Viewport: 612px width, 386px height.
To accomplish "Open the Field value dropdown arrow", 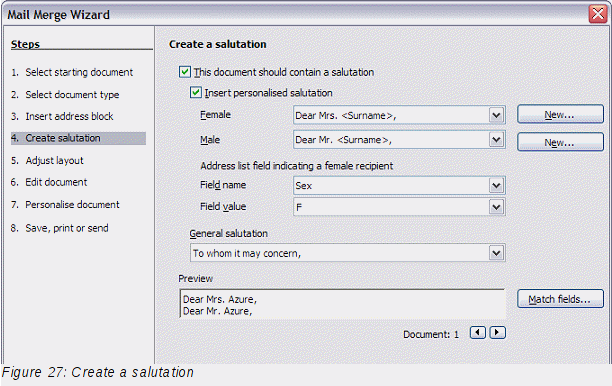I will coord(496,207).
